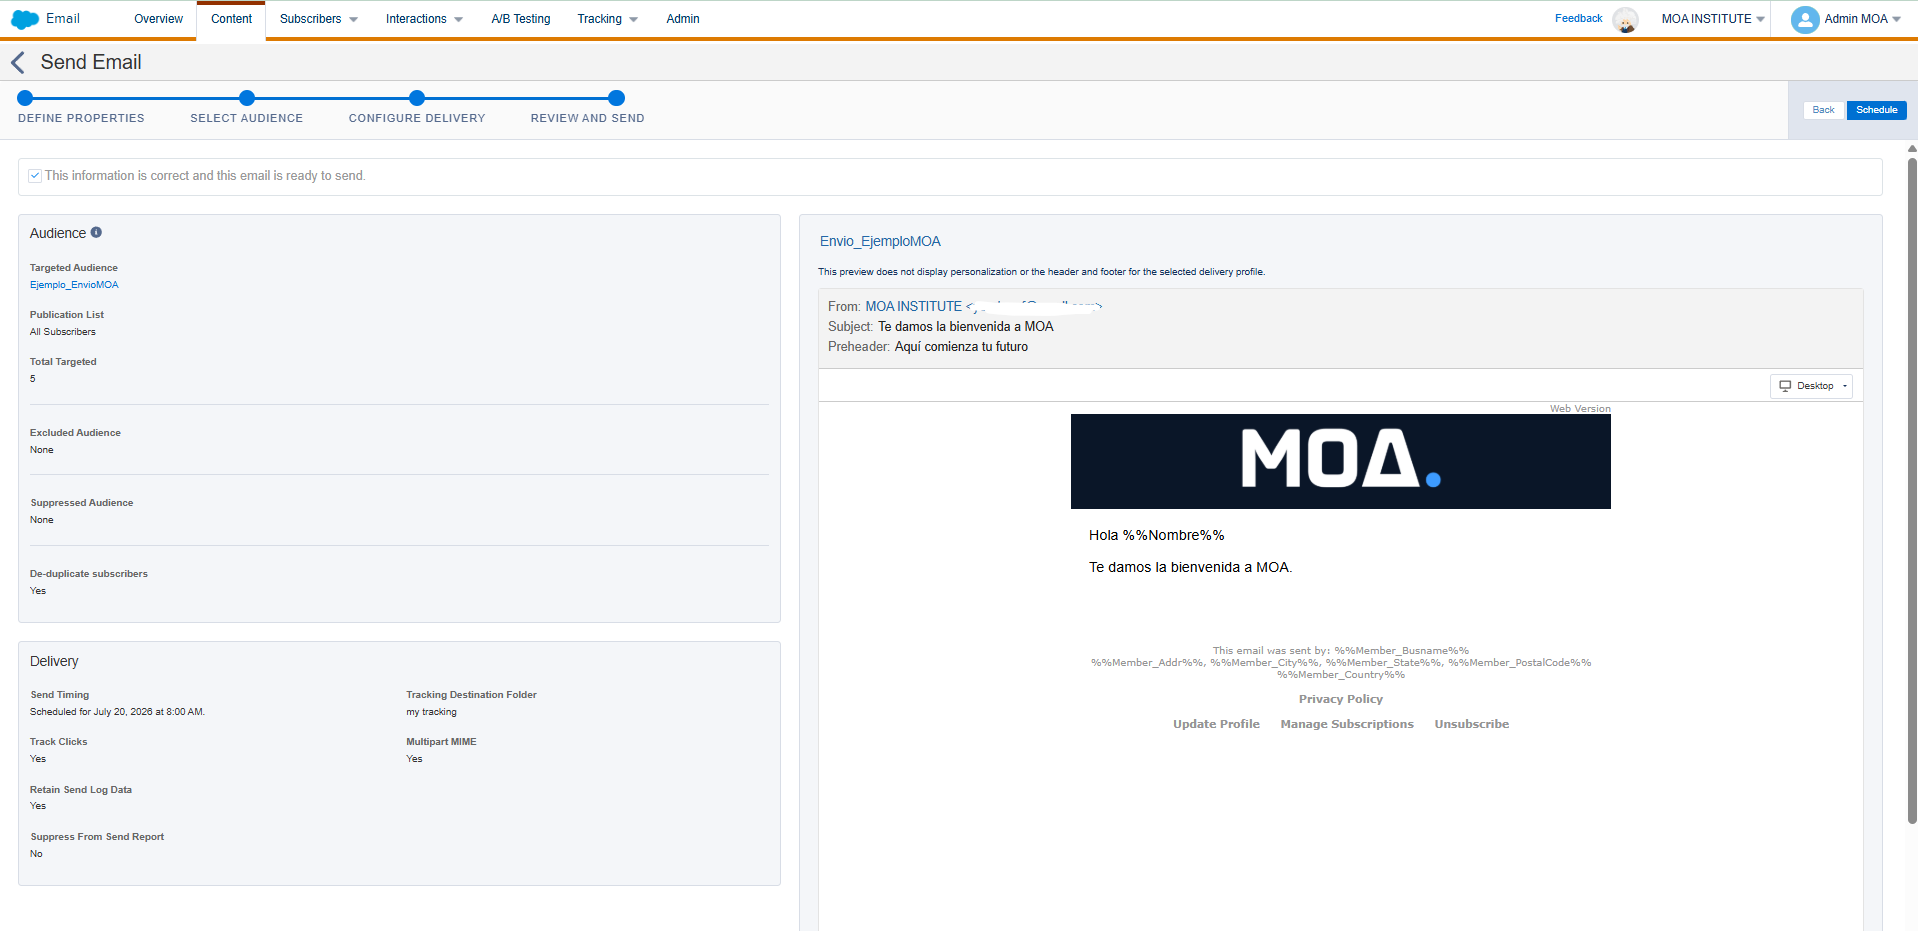Screen dimensions: 1918x931
Task: Click the 'my tracking' folder value
Action: (x=431, y=712)
